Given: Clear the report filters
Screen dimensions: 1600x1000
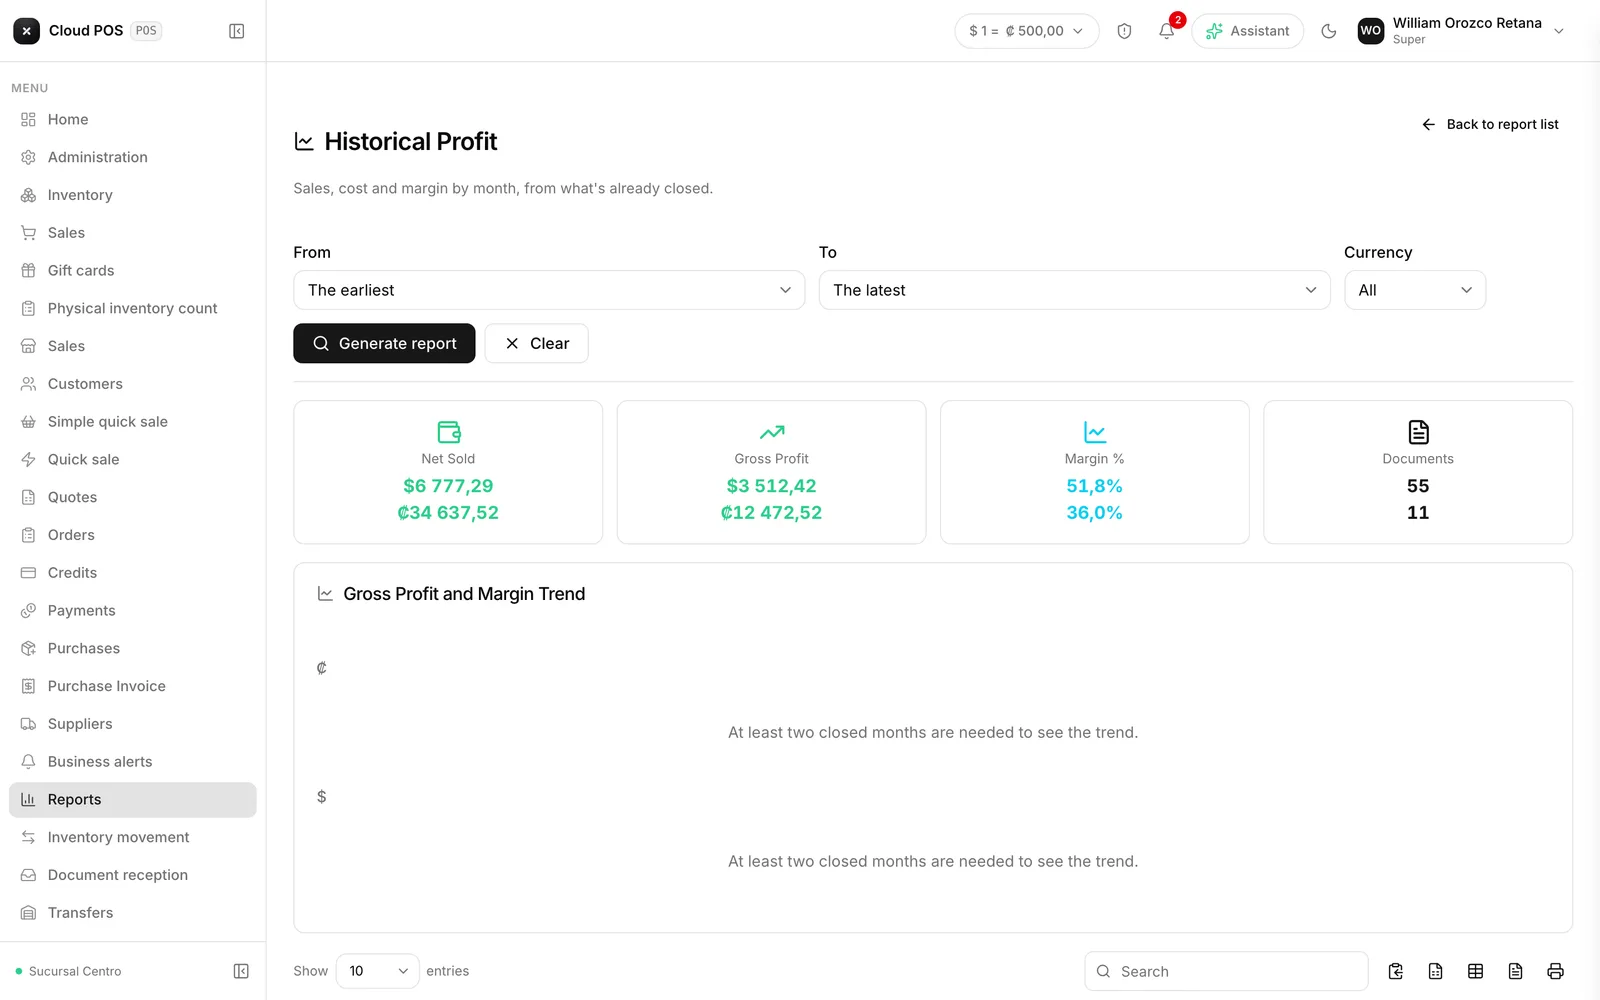Looking at the screenshot, I should [x=536, y=343].
